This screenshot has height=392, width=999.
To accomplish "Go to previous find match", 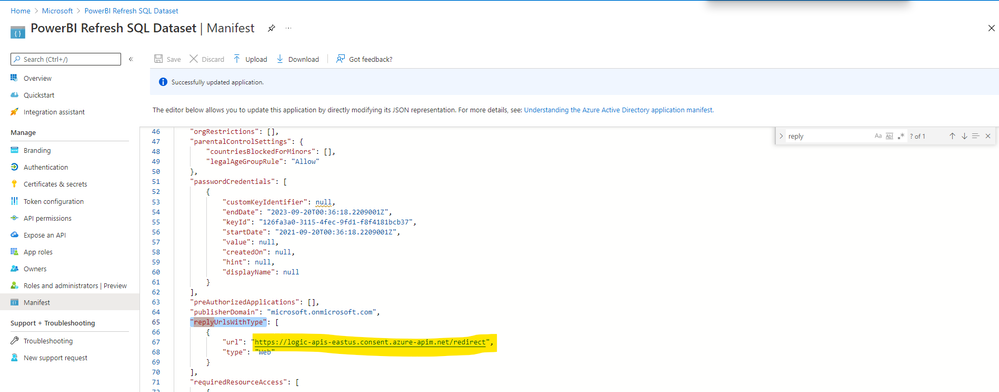I will 952,136.
